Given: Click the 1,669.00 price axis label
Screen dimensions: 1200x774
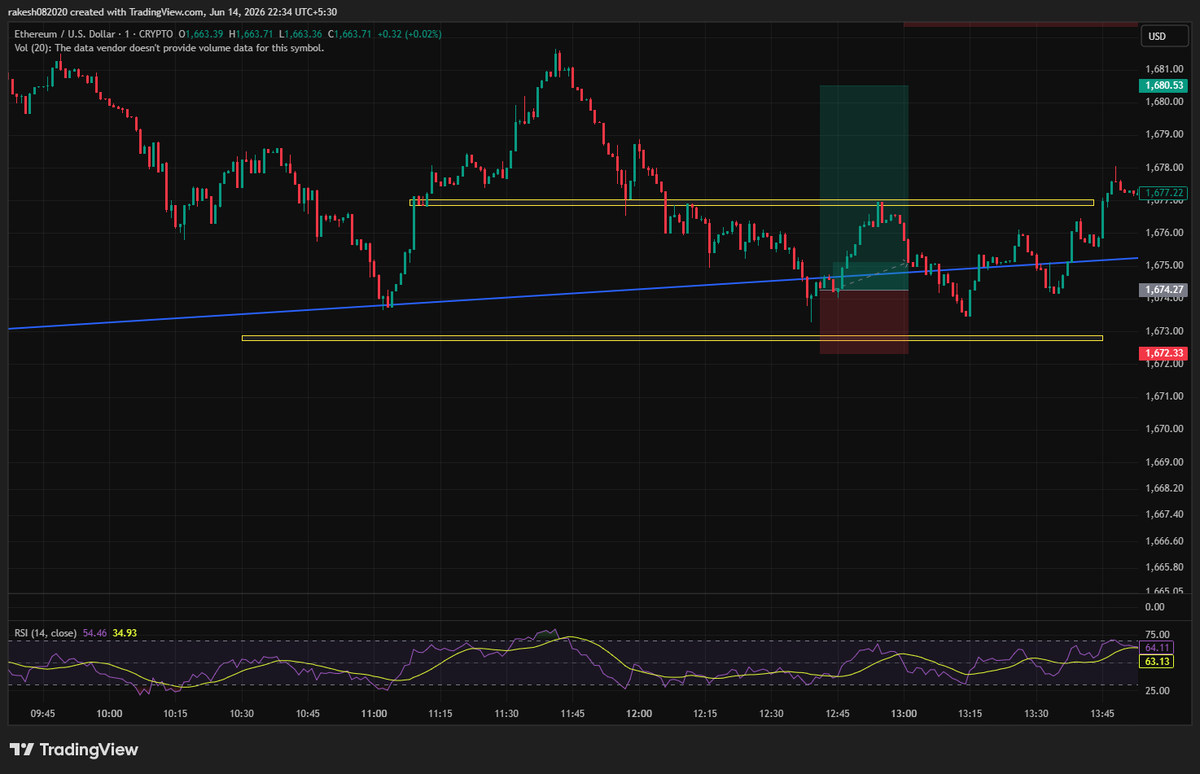Looking at the screenshot, I should click(x=1164, y=463).
